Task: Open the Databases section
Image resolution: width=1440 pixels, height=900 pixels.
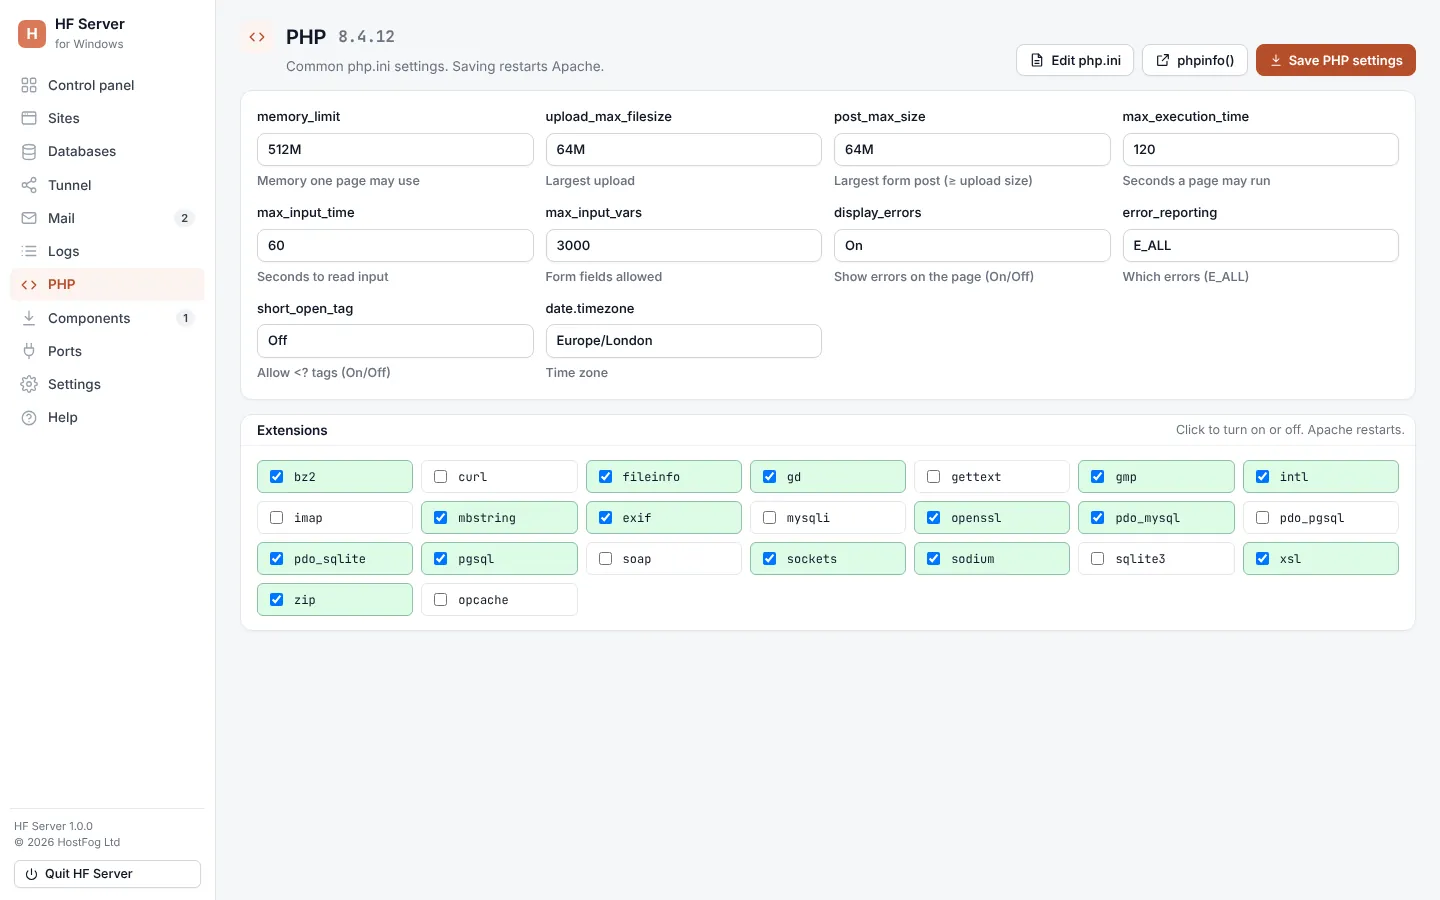Action: (107, 151)
